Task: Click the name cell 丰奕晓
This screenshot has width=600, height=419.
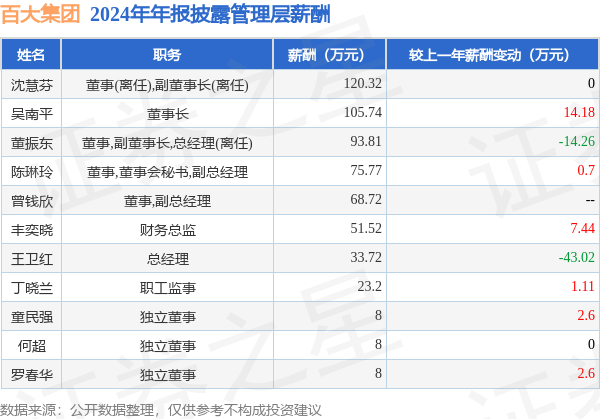Action: 32,230
